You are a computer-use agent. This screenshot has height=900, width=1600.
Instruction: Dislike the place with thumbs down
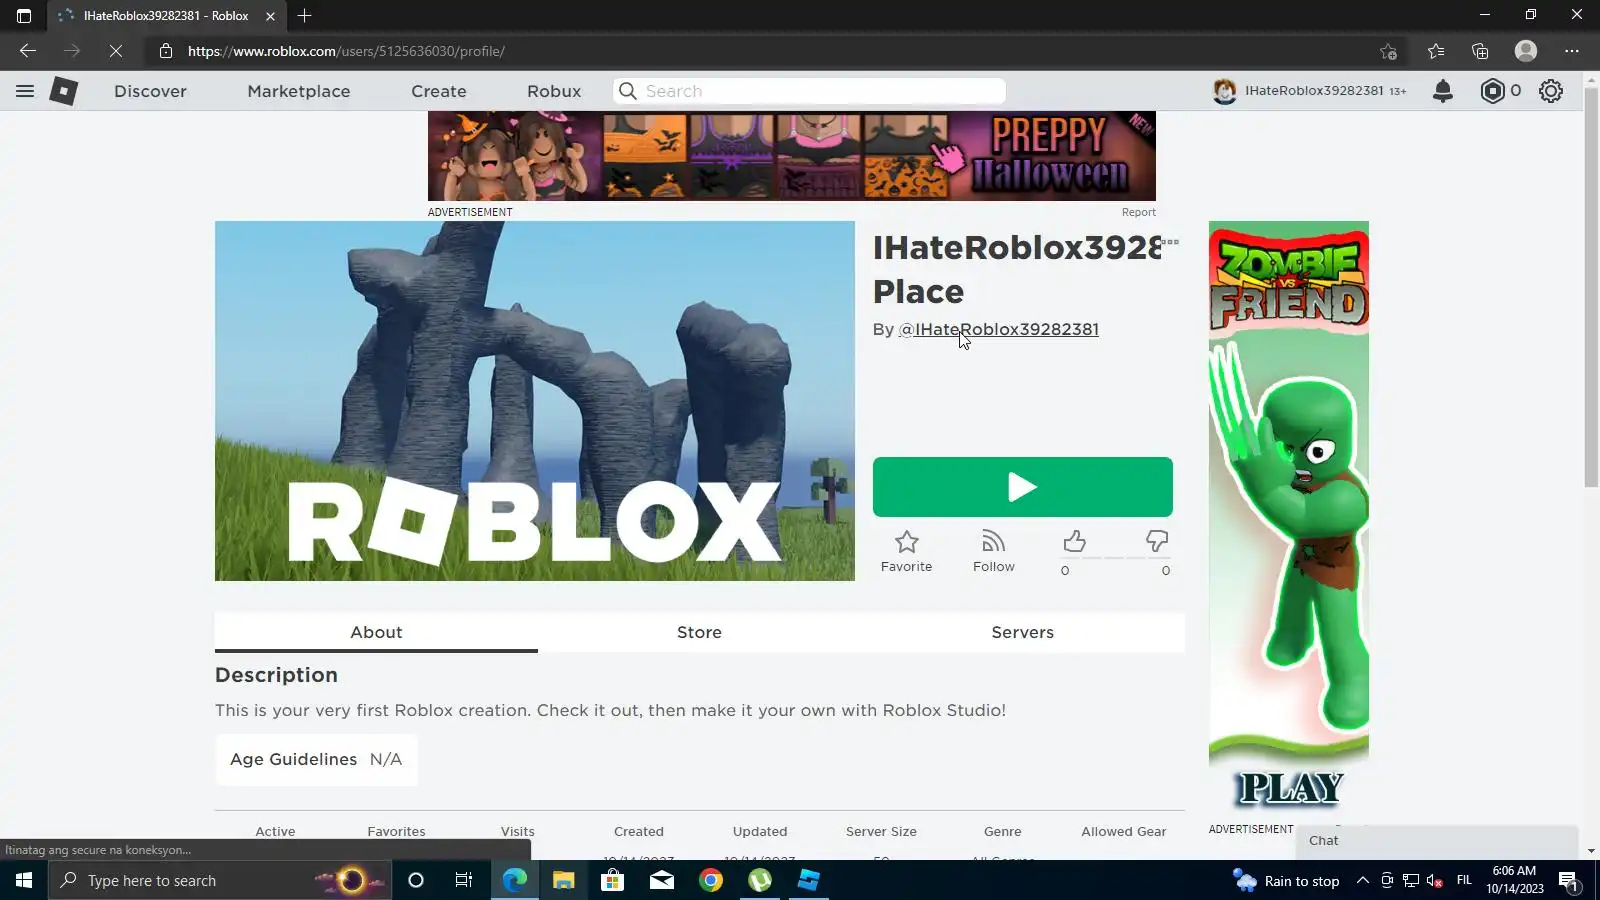tap(1157, 541)
